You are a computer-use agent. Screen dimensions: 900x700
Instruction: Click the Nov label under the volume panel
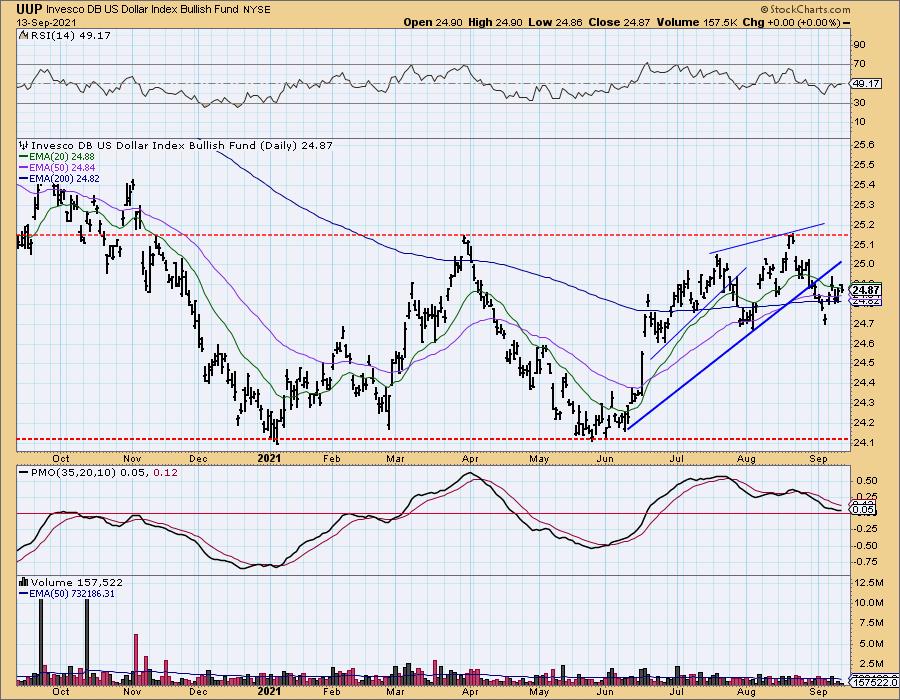coord(133,691)
